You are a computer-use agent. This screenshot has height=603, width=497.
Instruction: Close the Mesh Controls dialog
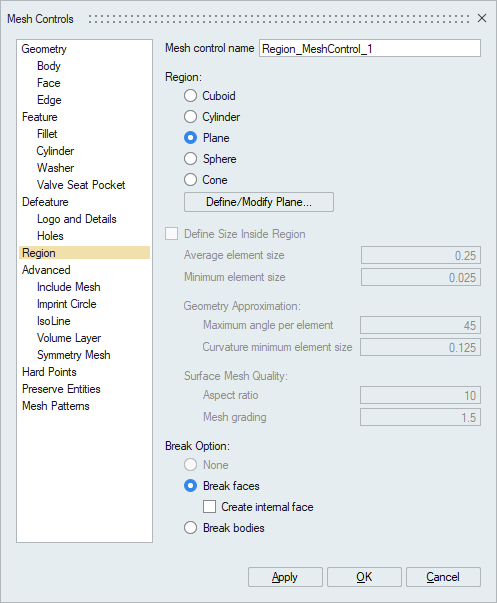(482, 18)
